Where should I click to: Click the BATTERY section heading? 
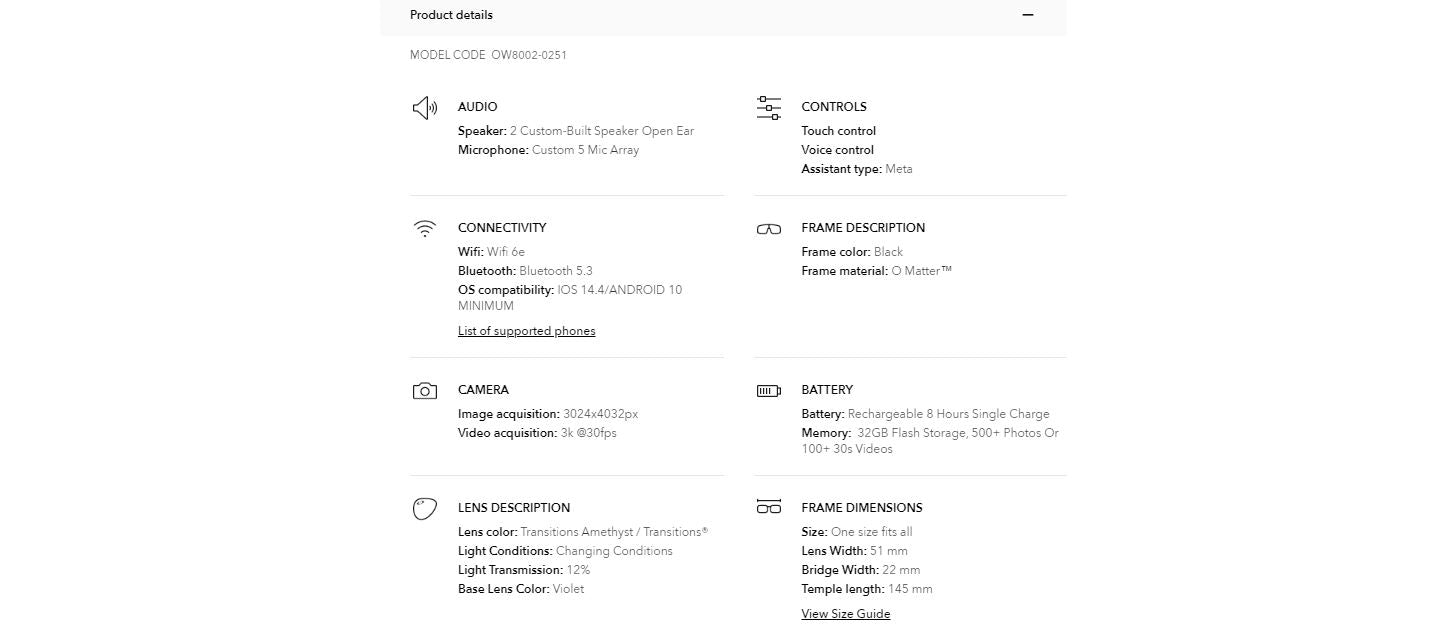pos(827,390)
